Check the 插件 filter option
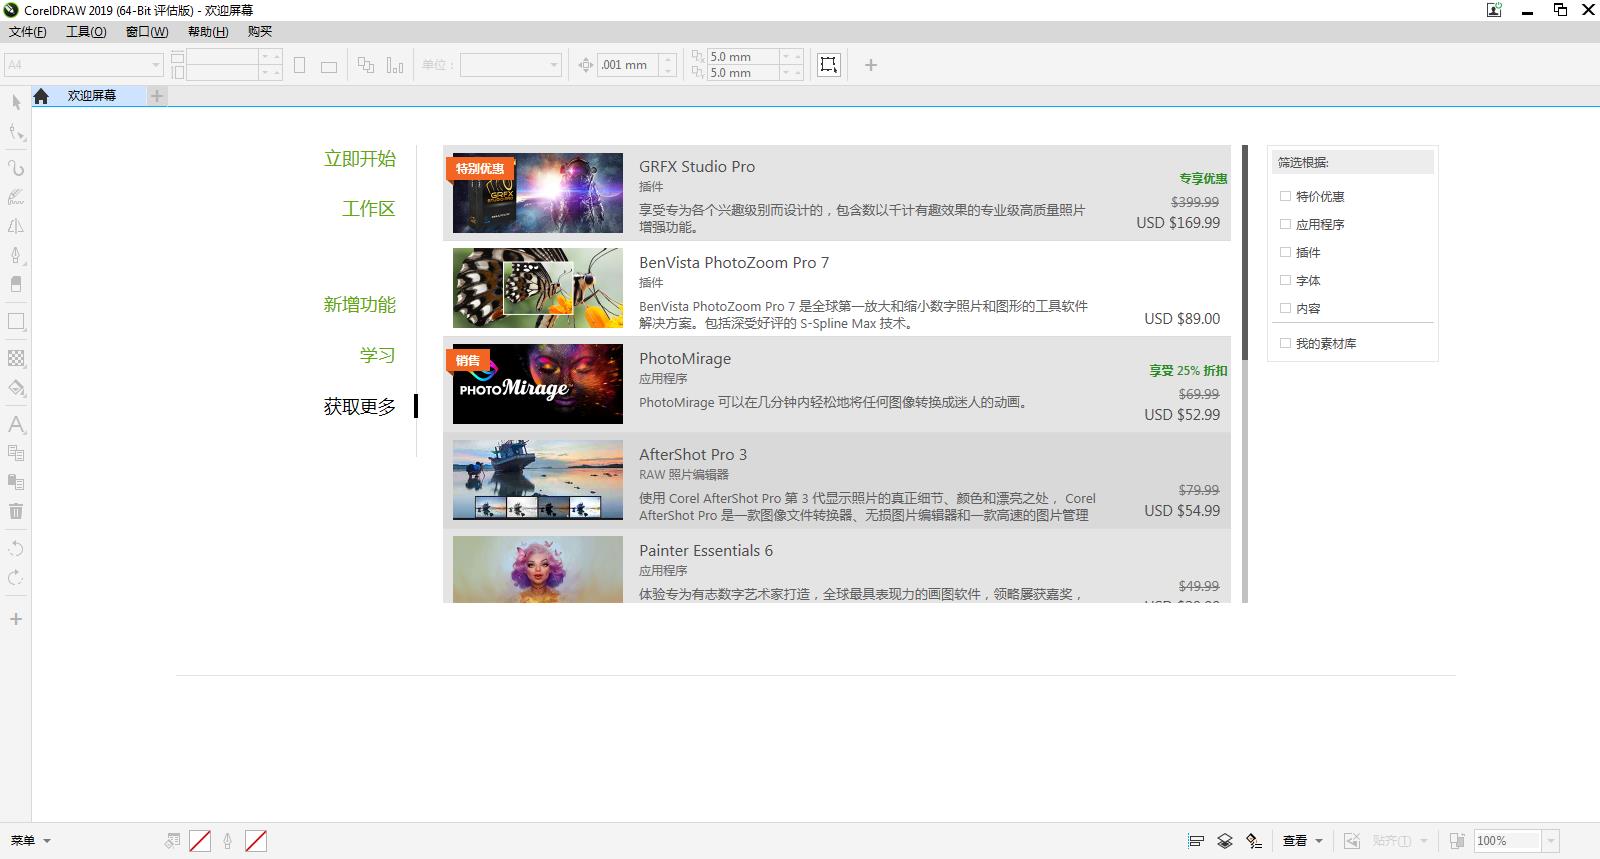The width and height of the screenshot is (1600, 859). click(x=1286, y=253)
